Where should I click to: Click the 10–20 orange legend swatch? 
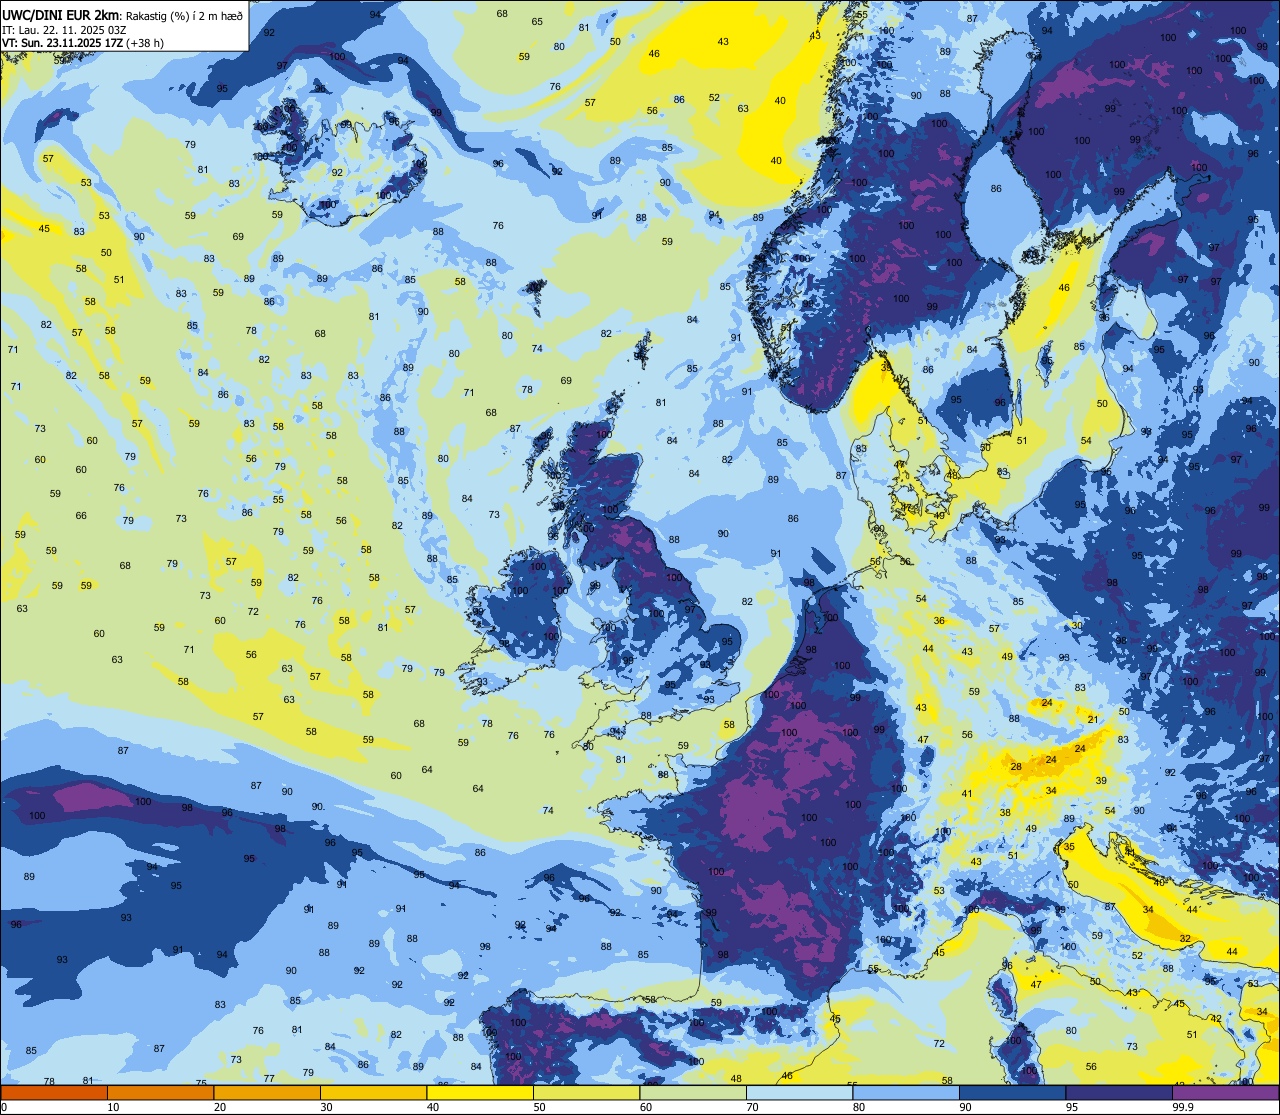tap(160, 1092)
